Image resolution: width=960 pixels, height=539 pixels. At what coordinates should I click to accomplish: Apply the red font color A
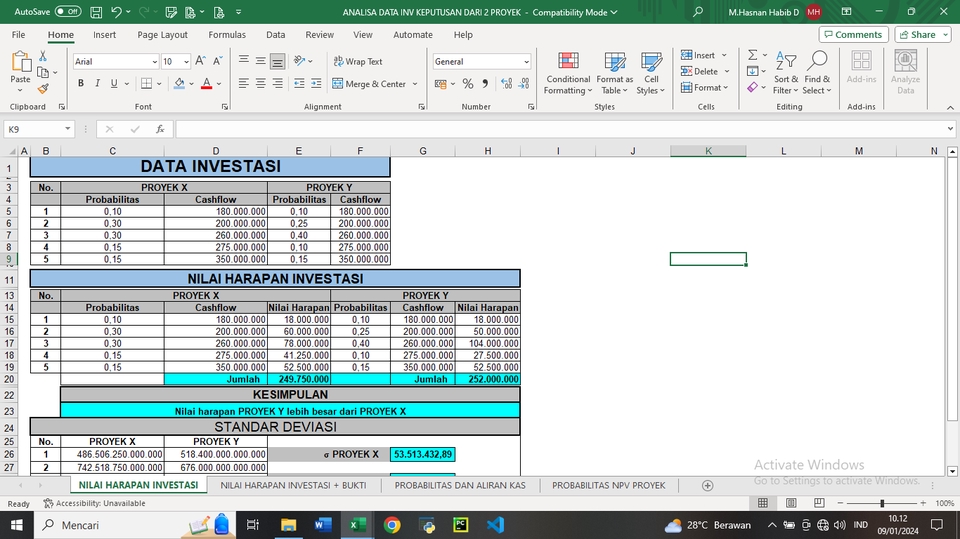(207, 83)
